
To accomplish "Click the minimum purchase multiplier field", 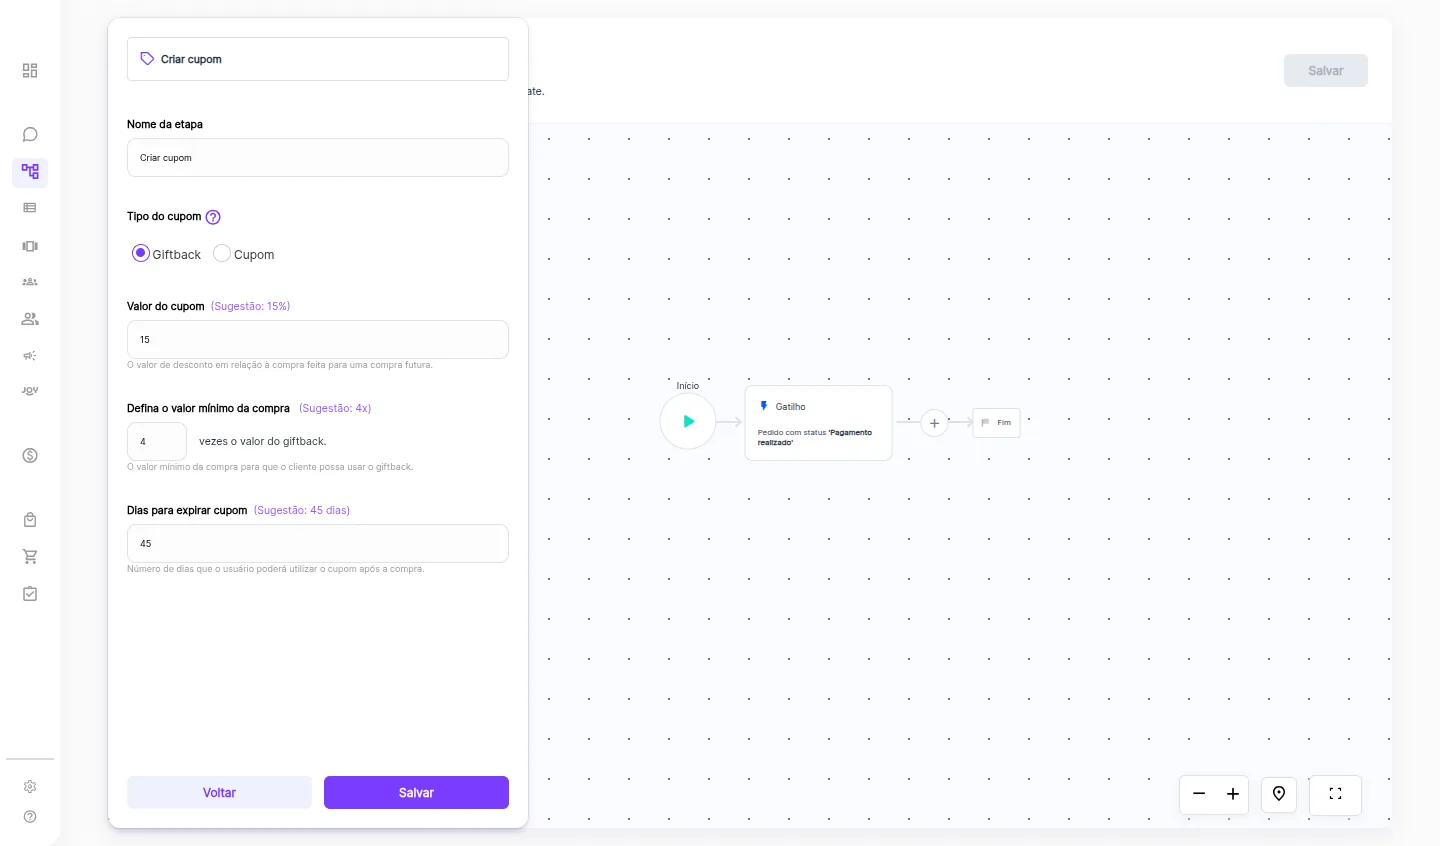I will point(157,441).
